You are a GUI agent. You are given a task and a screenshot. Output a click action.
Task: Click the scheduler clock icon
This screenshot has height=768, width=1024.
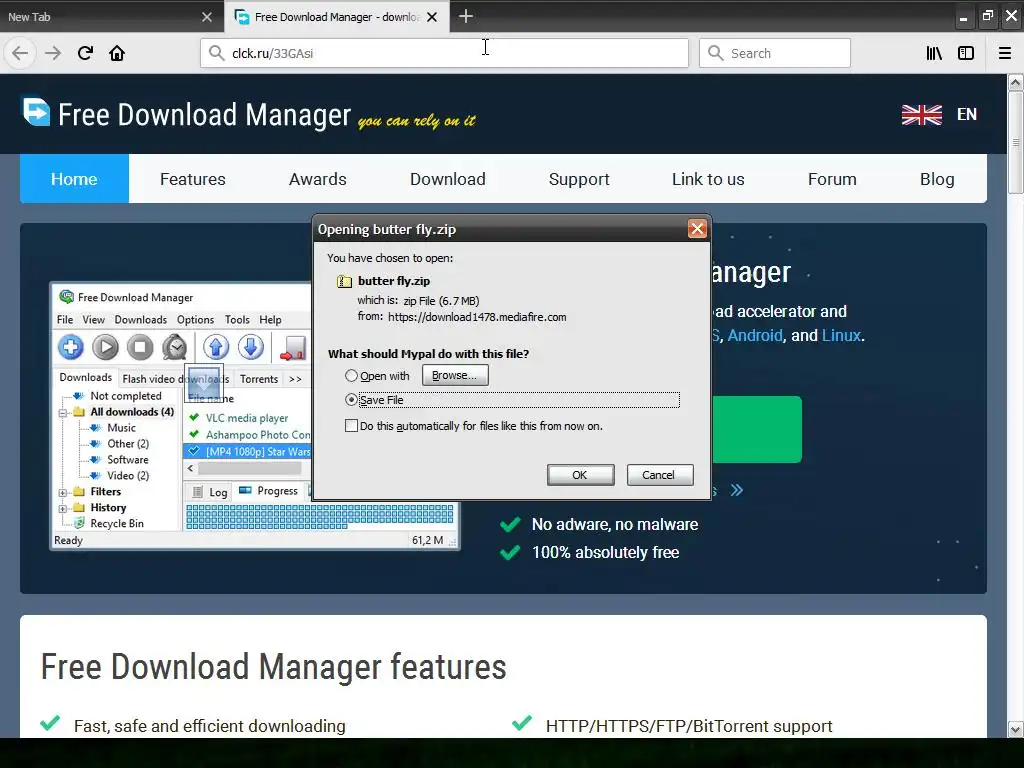[x=174, y=347]
